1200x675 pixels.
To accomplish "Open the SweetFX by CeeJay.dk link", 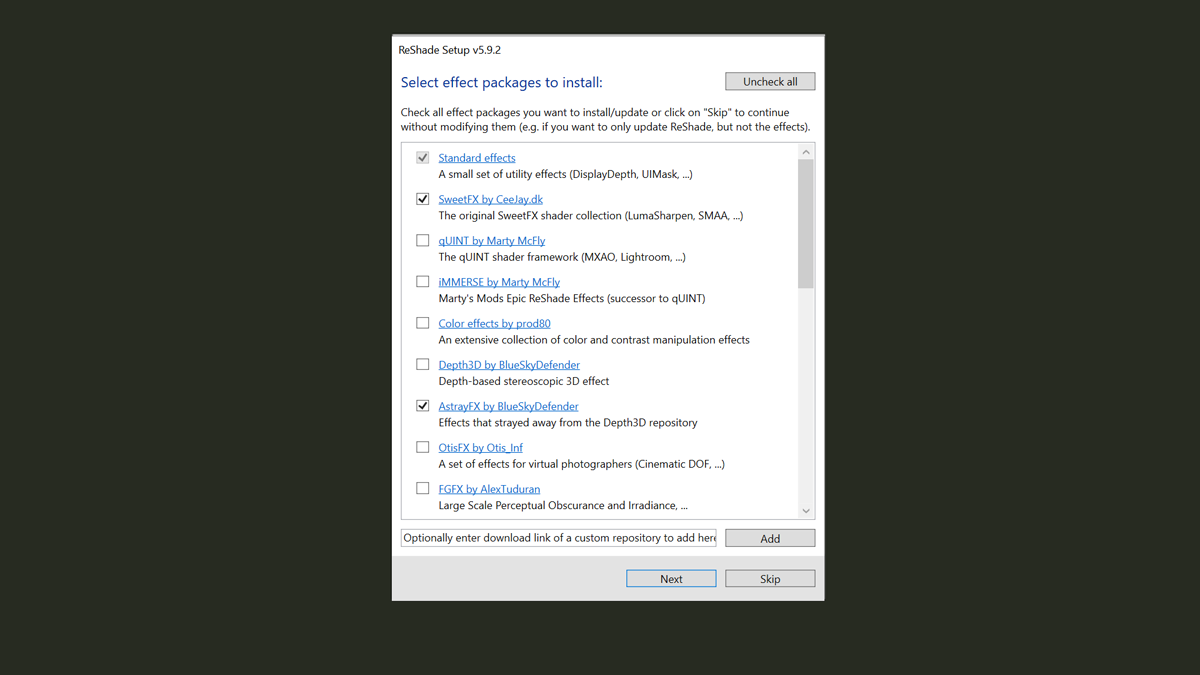I will [x=490, y=199].
